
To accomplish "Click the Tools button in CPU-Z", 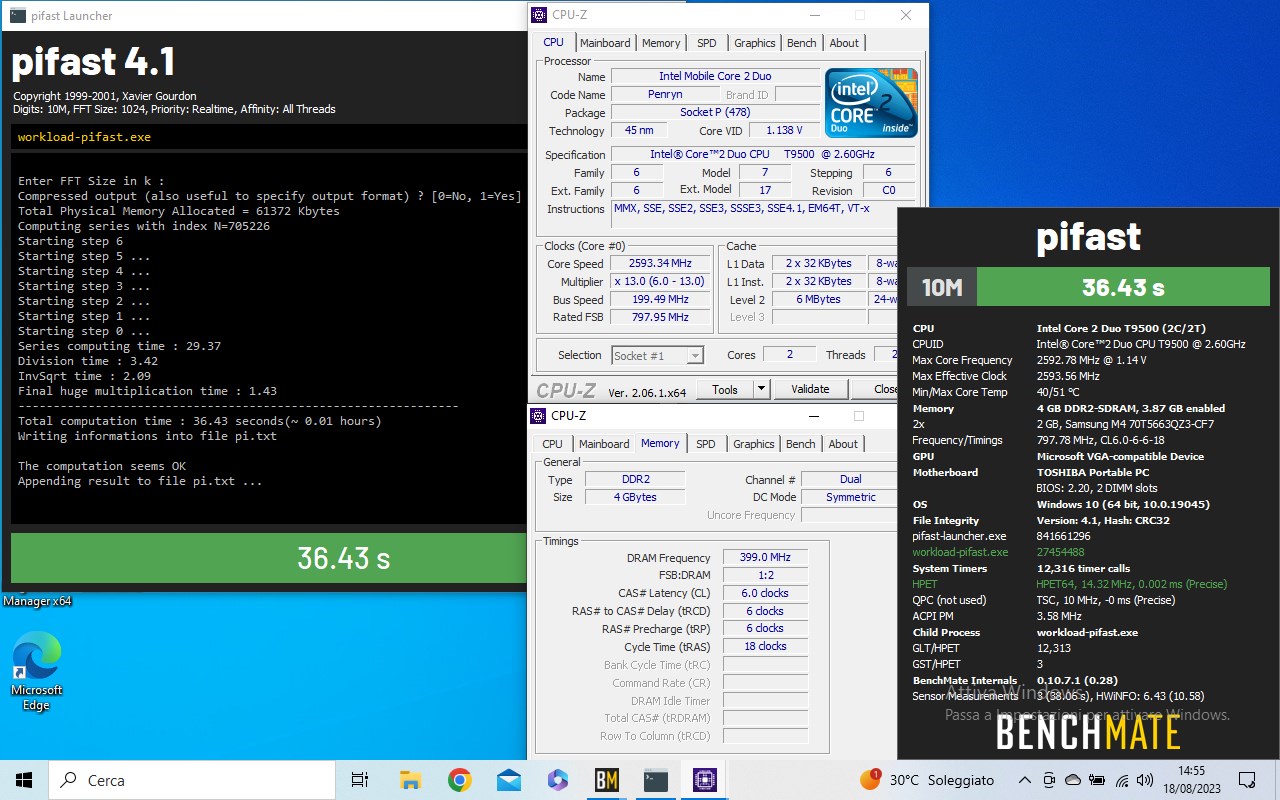I will pos(725,389).
